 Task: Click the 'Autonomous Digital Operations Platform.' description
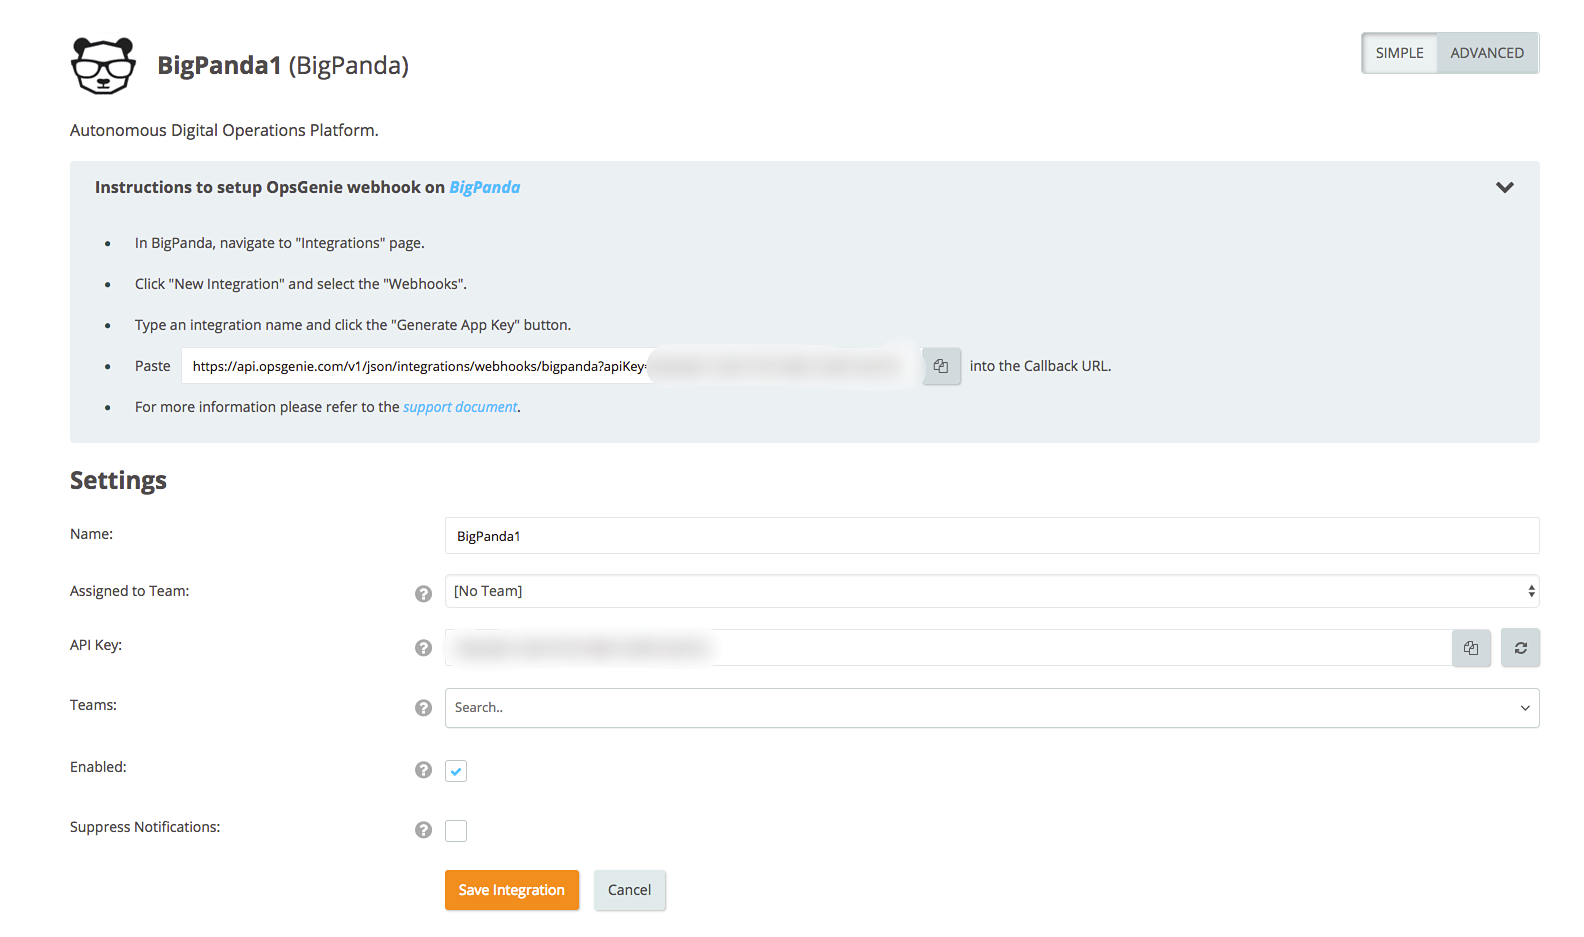click(x=224, y=130)
